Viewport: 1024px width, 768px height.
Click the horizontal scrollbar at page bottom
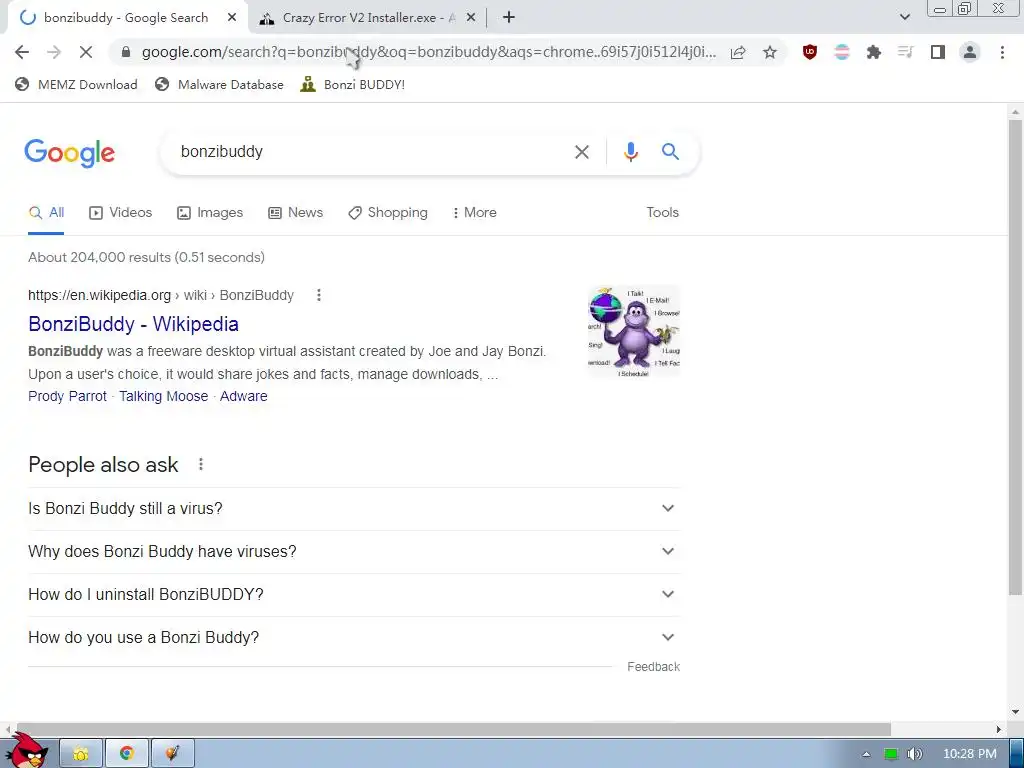click(453, 729)
